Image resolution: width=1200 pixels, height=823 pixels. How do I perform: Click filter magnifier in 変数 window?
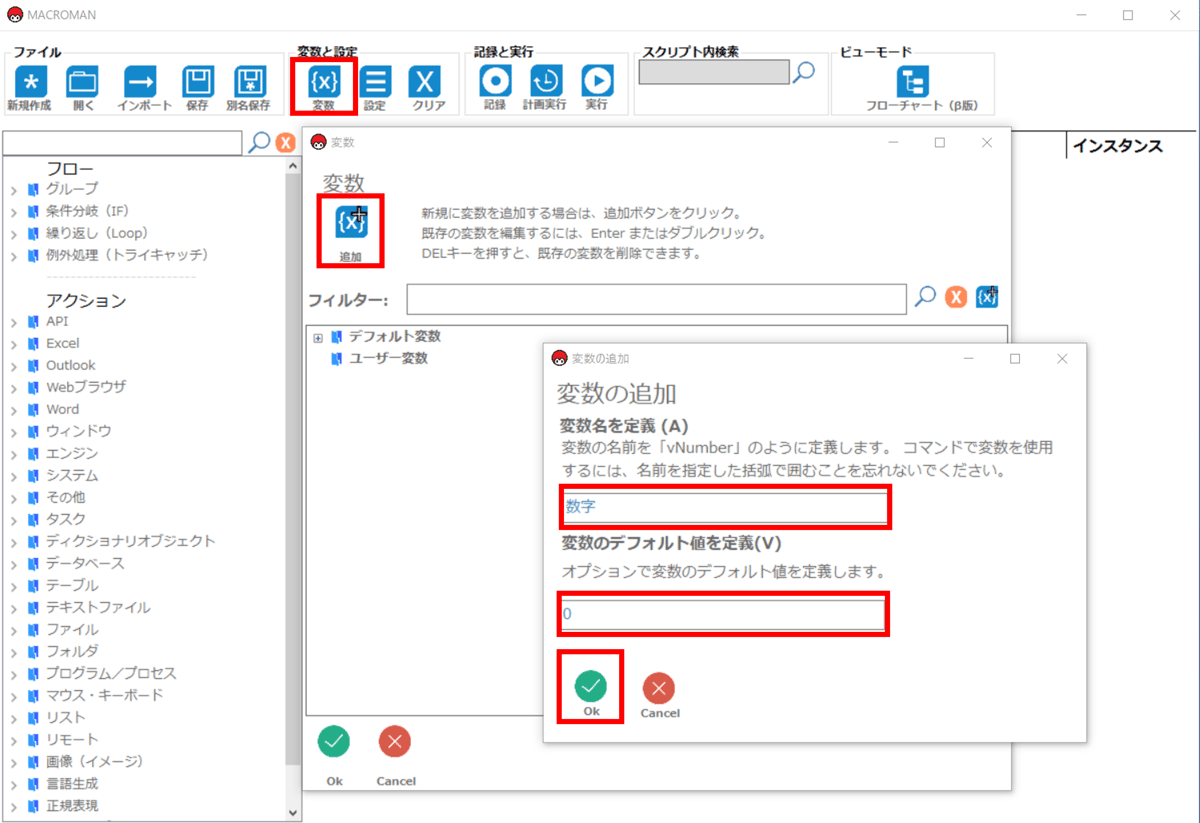point(926,297)
